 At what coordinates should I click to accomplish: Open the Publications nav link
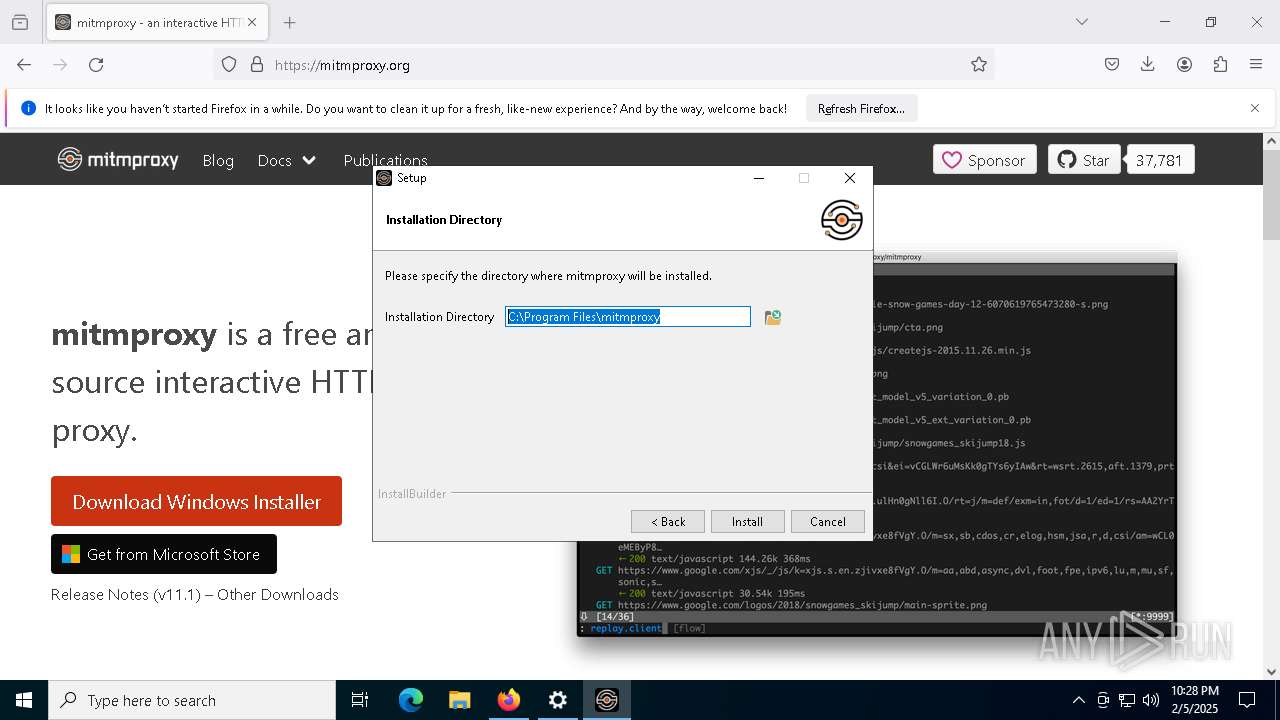[x=385, y=161]
